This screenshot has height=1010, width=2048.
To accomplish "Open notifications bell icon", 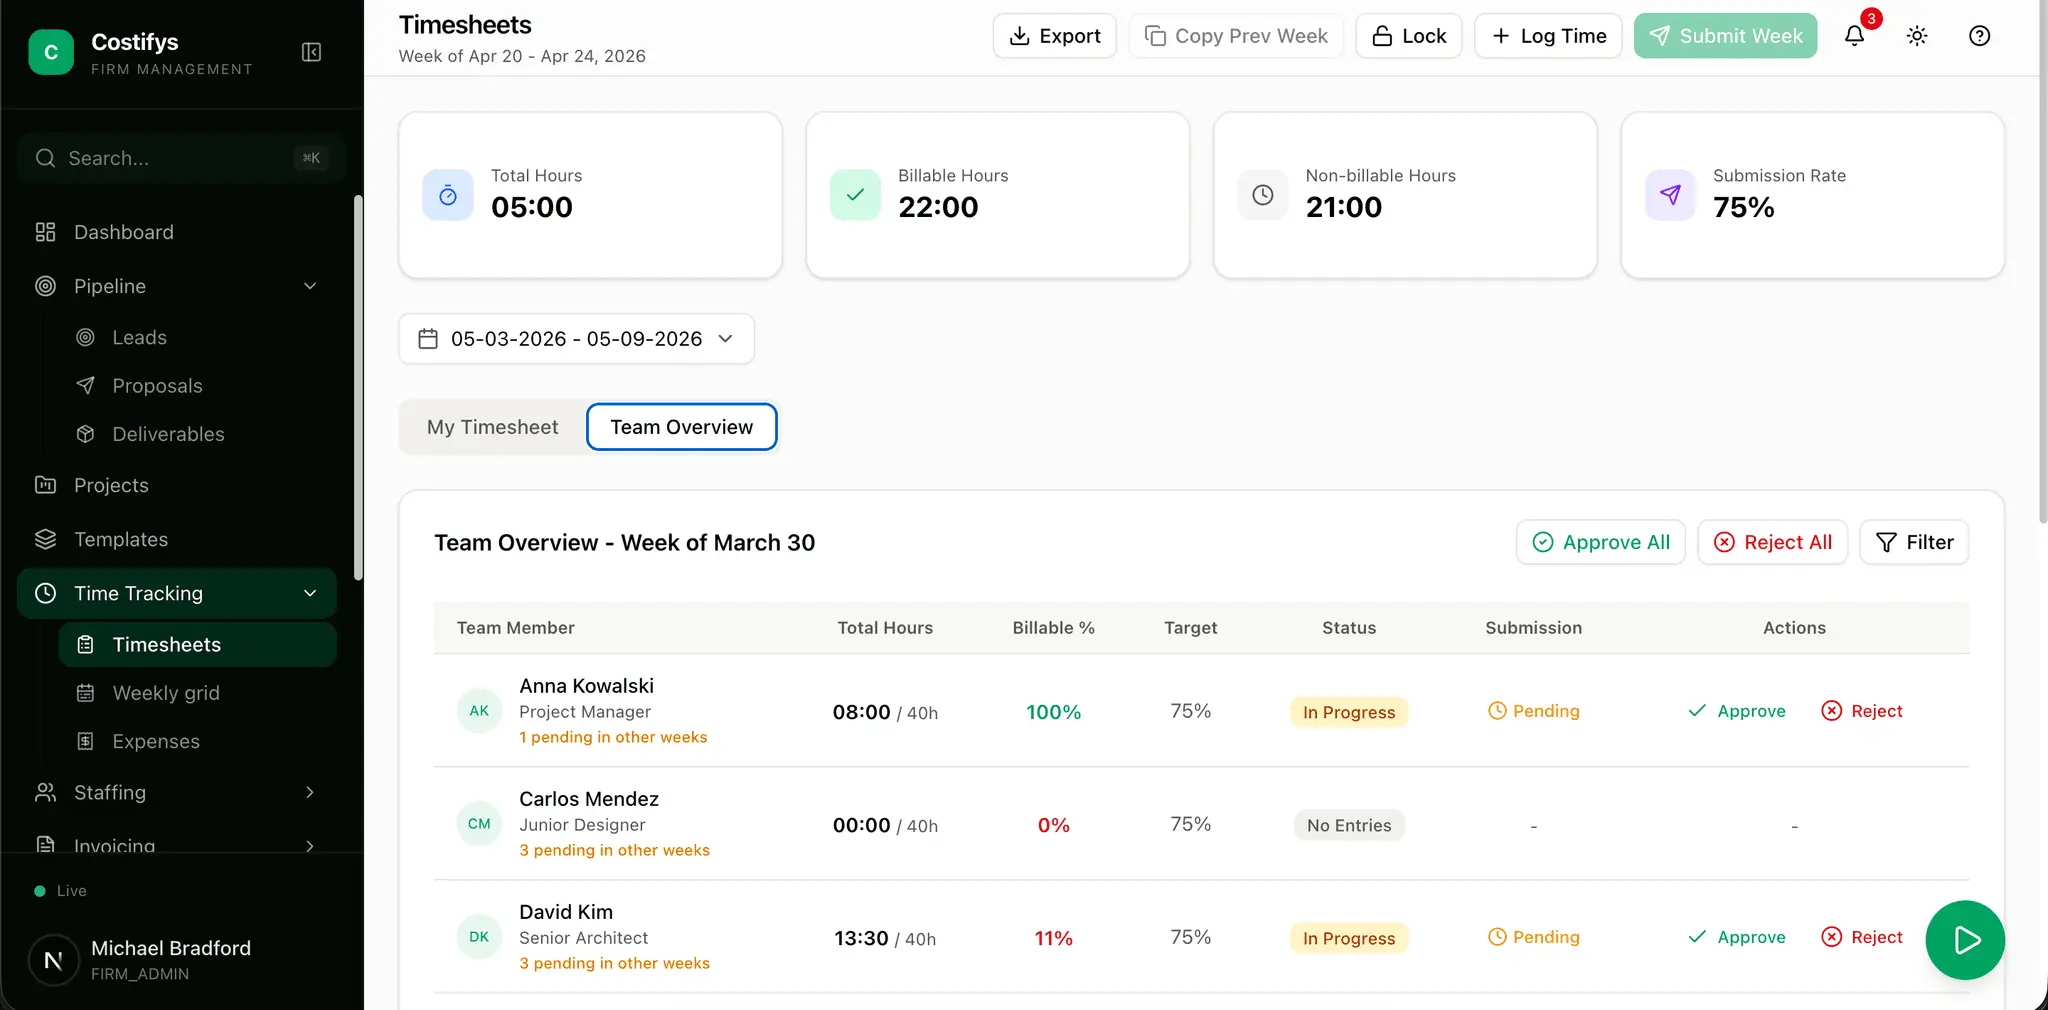I will (1855, 36).
